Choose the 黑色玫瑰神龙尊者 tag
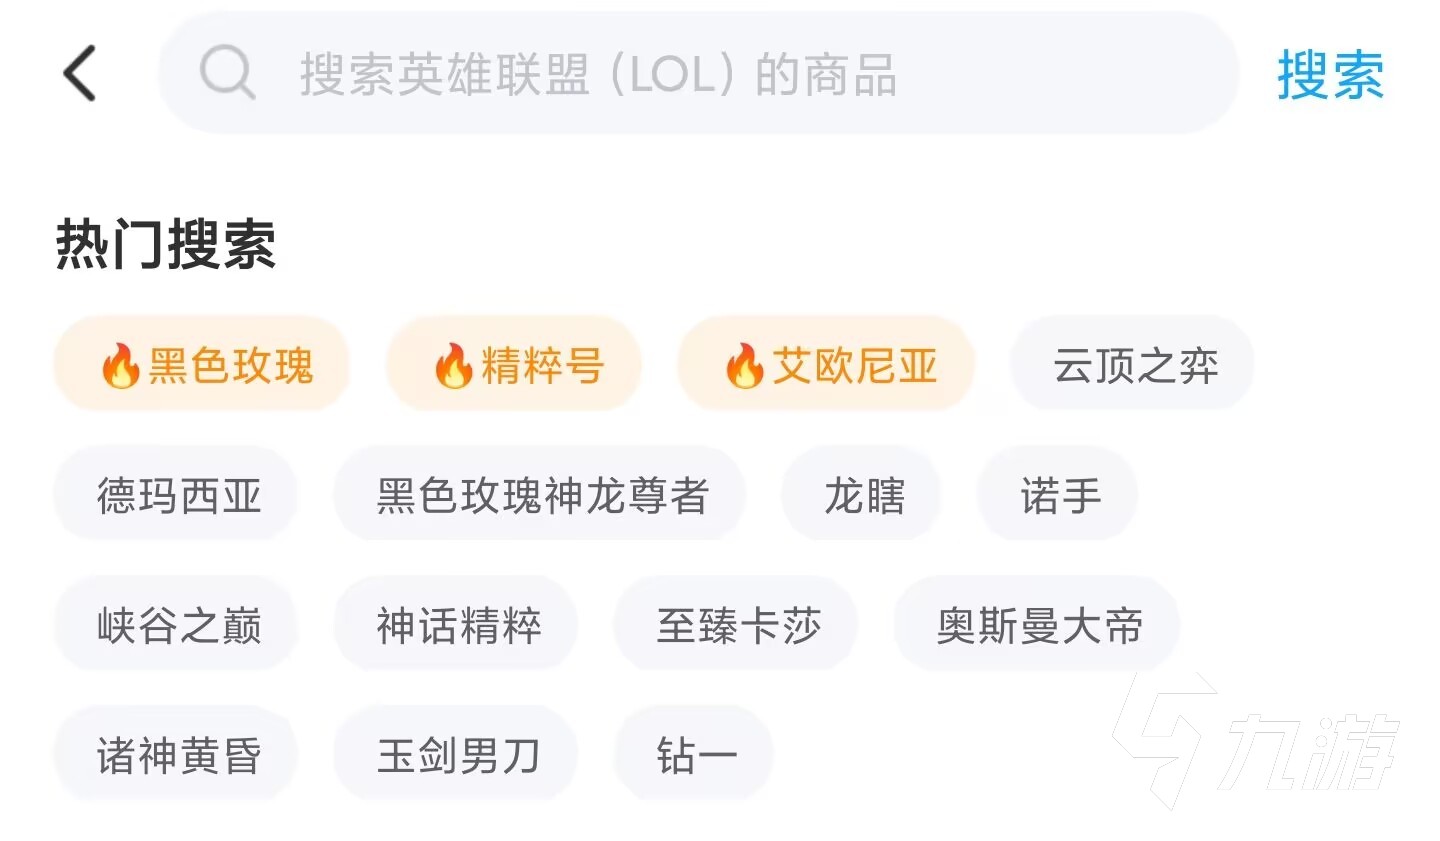The image size is (1440, 841). [540, 495]
